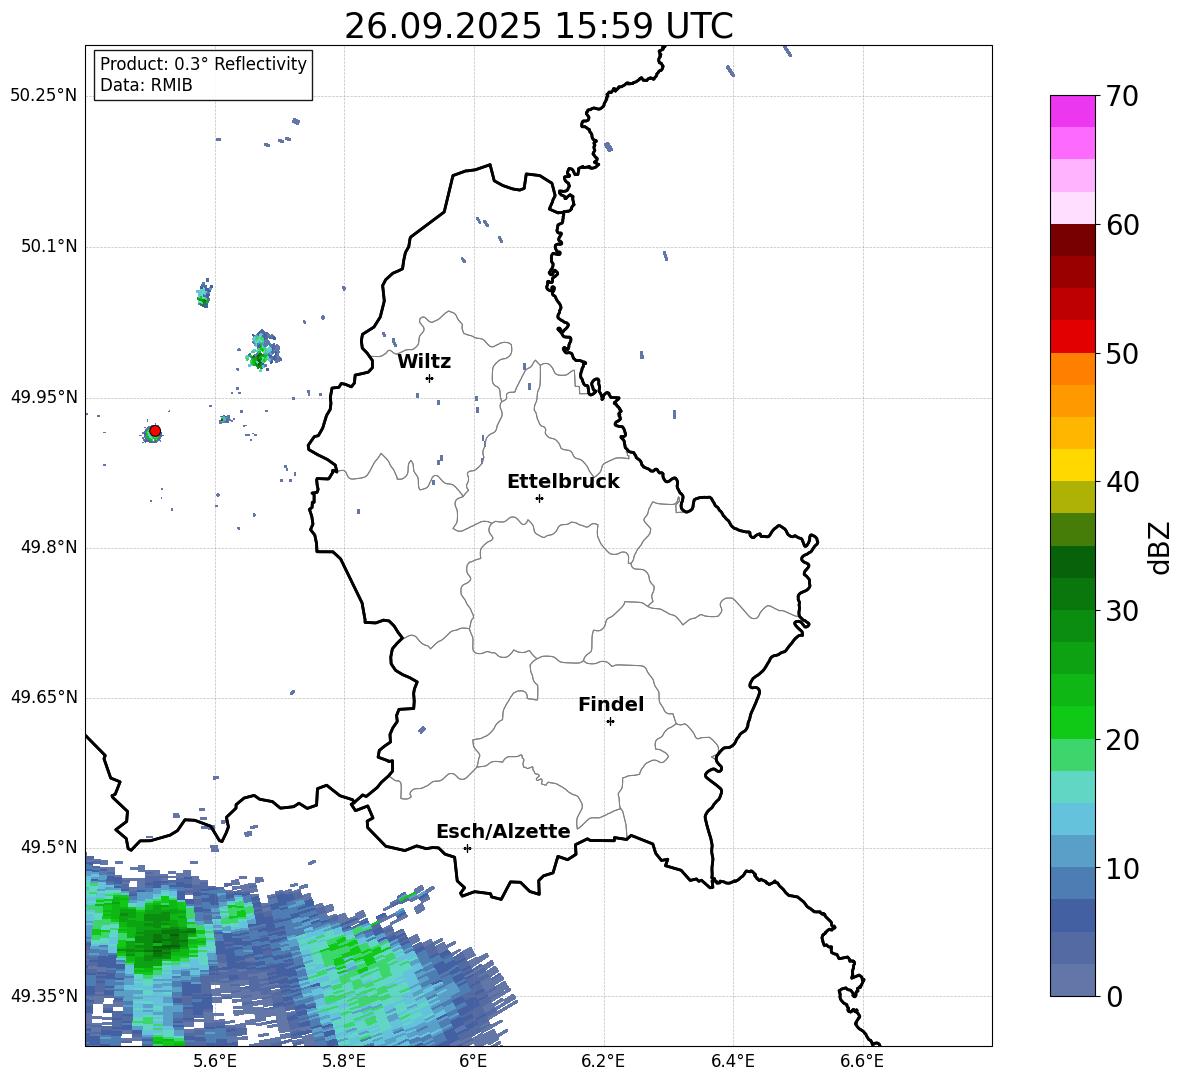Click the 49.8°N latitude label
This screenshot has width=1184, height=1081.
point(49,547)
